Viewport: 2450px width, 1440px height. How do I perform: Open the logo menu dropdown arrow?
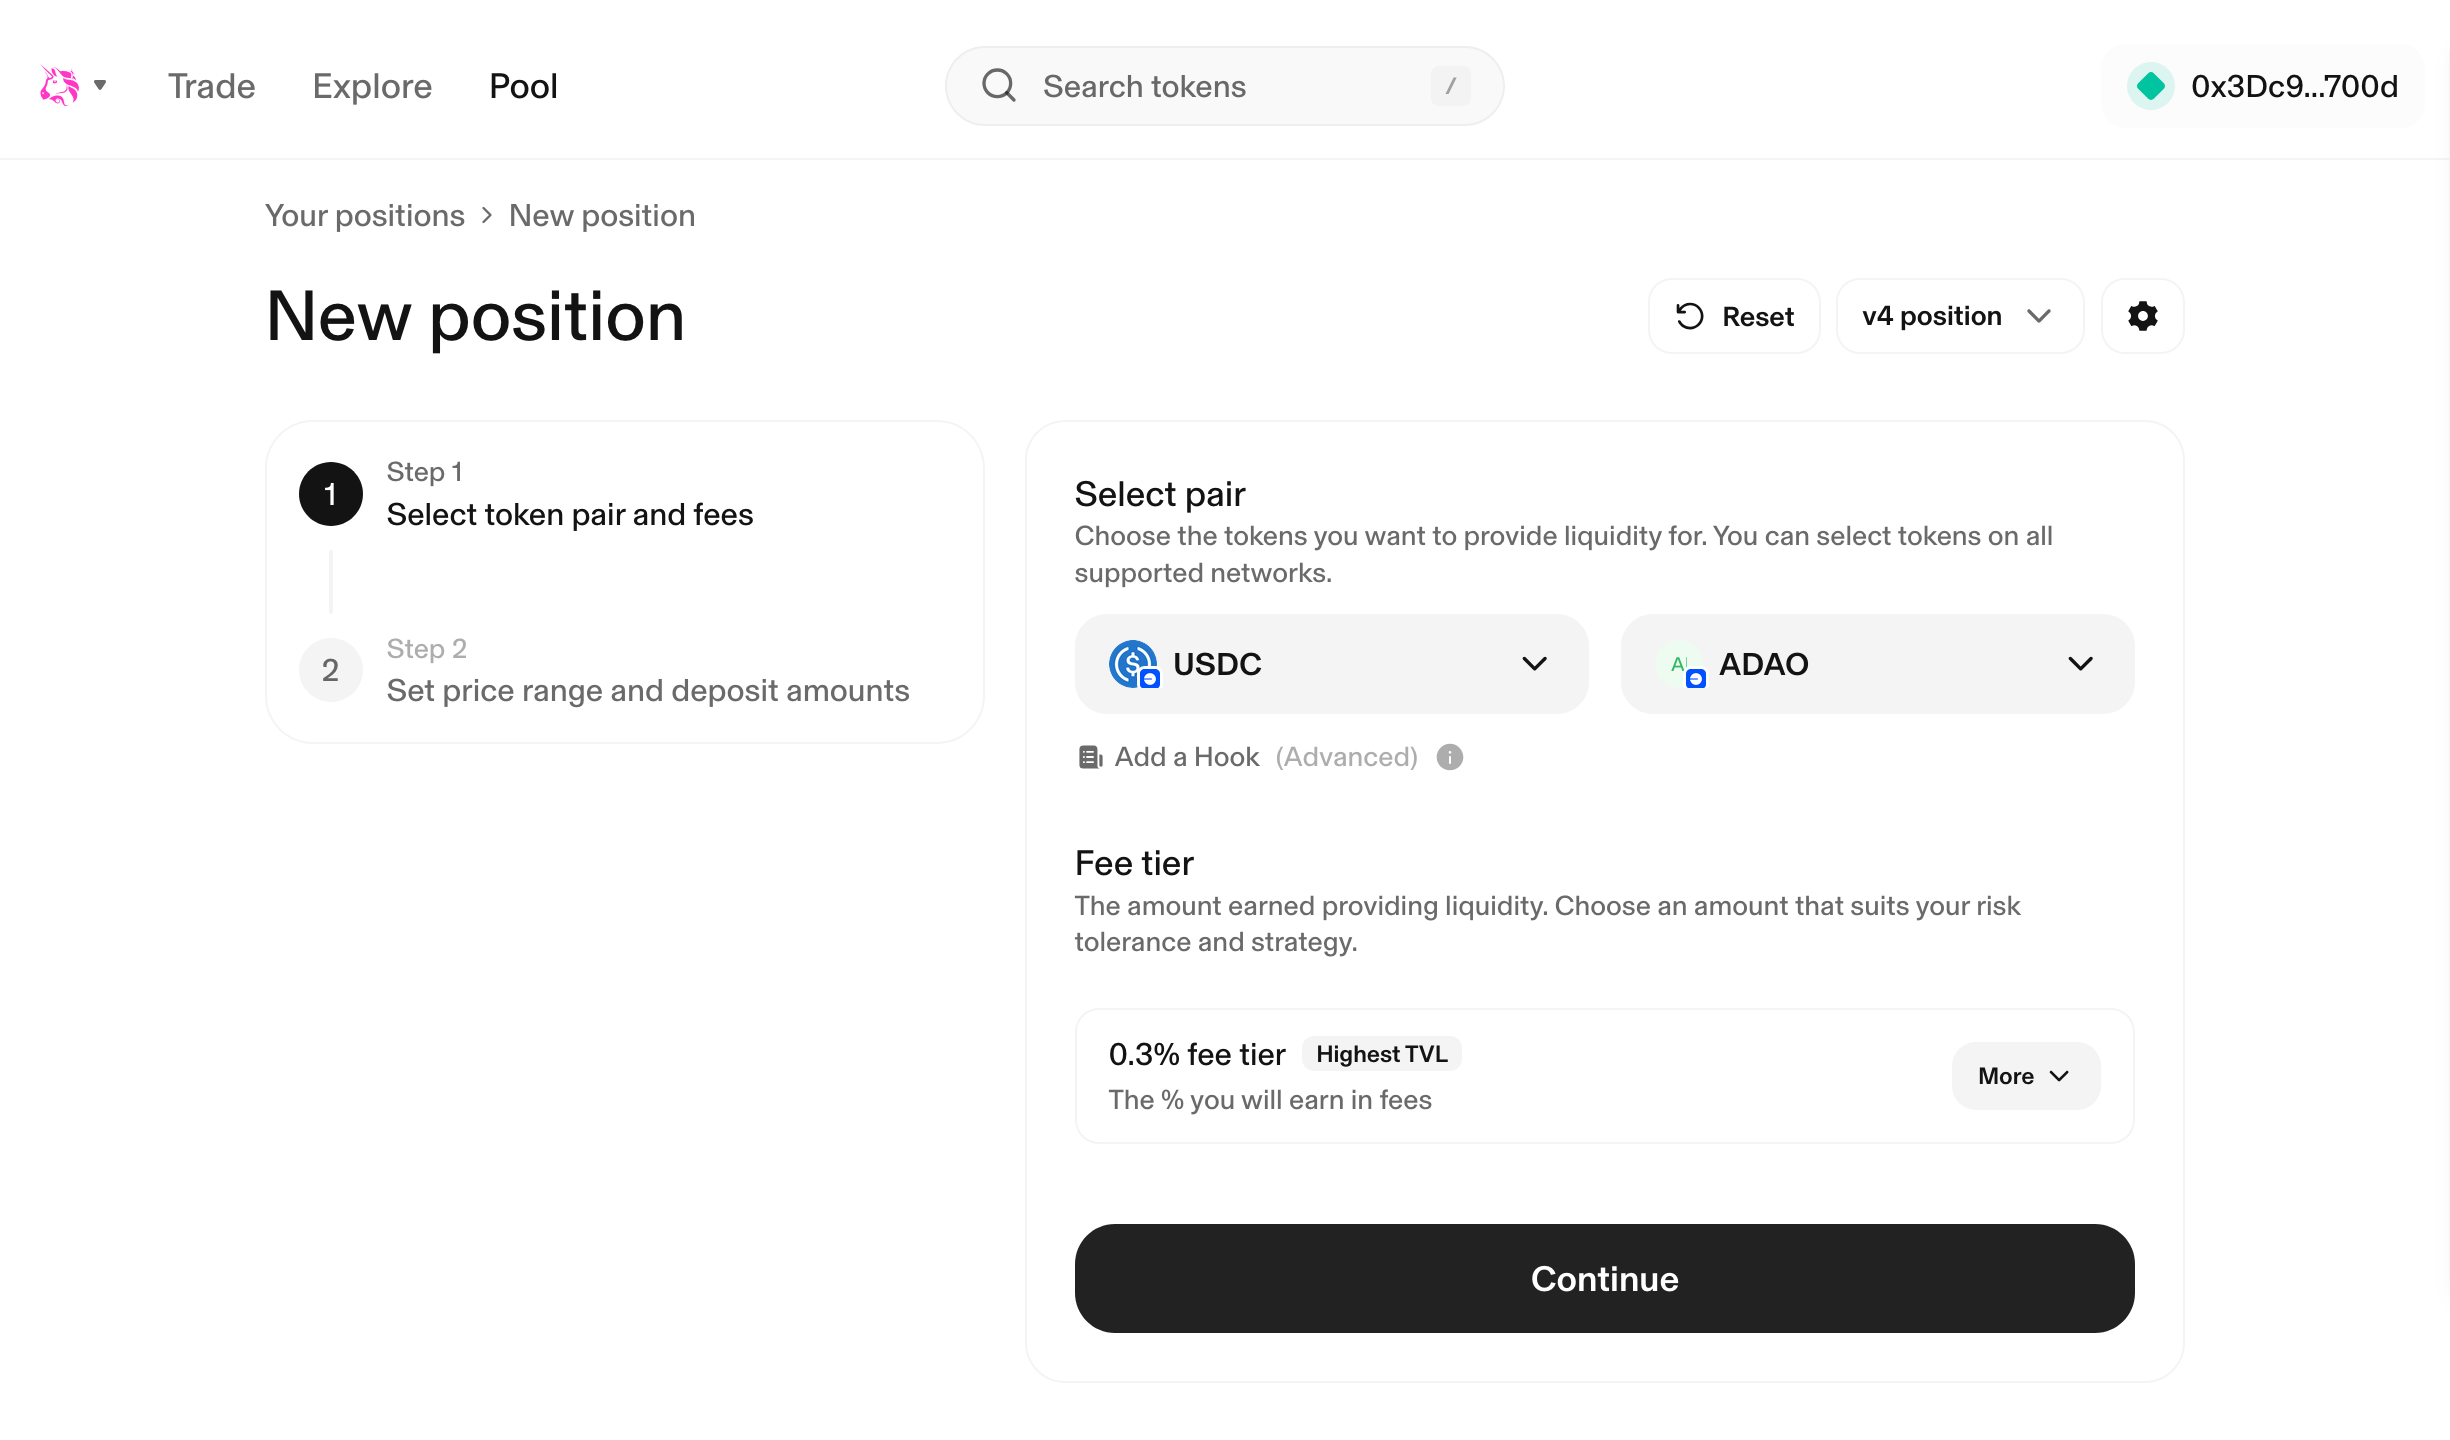point(100,85)
